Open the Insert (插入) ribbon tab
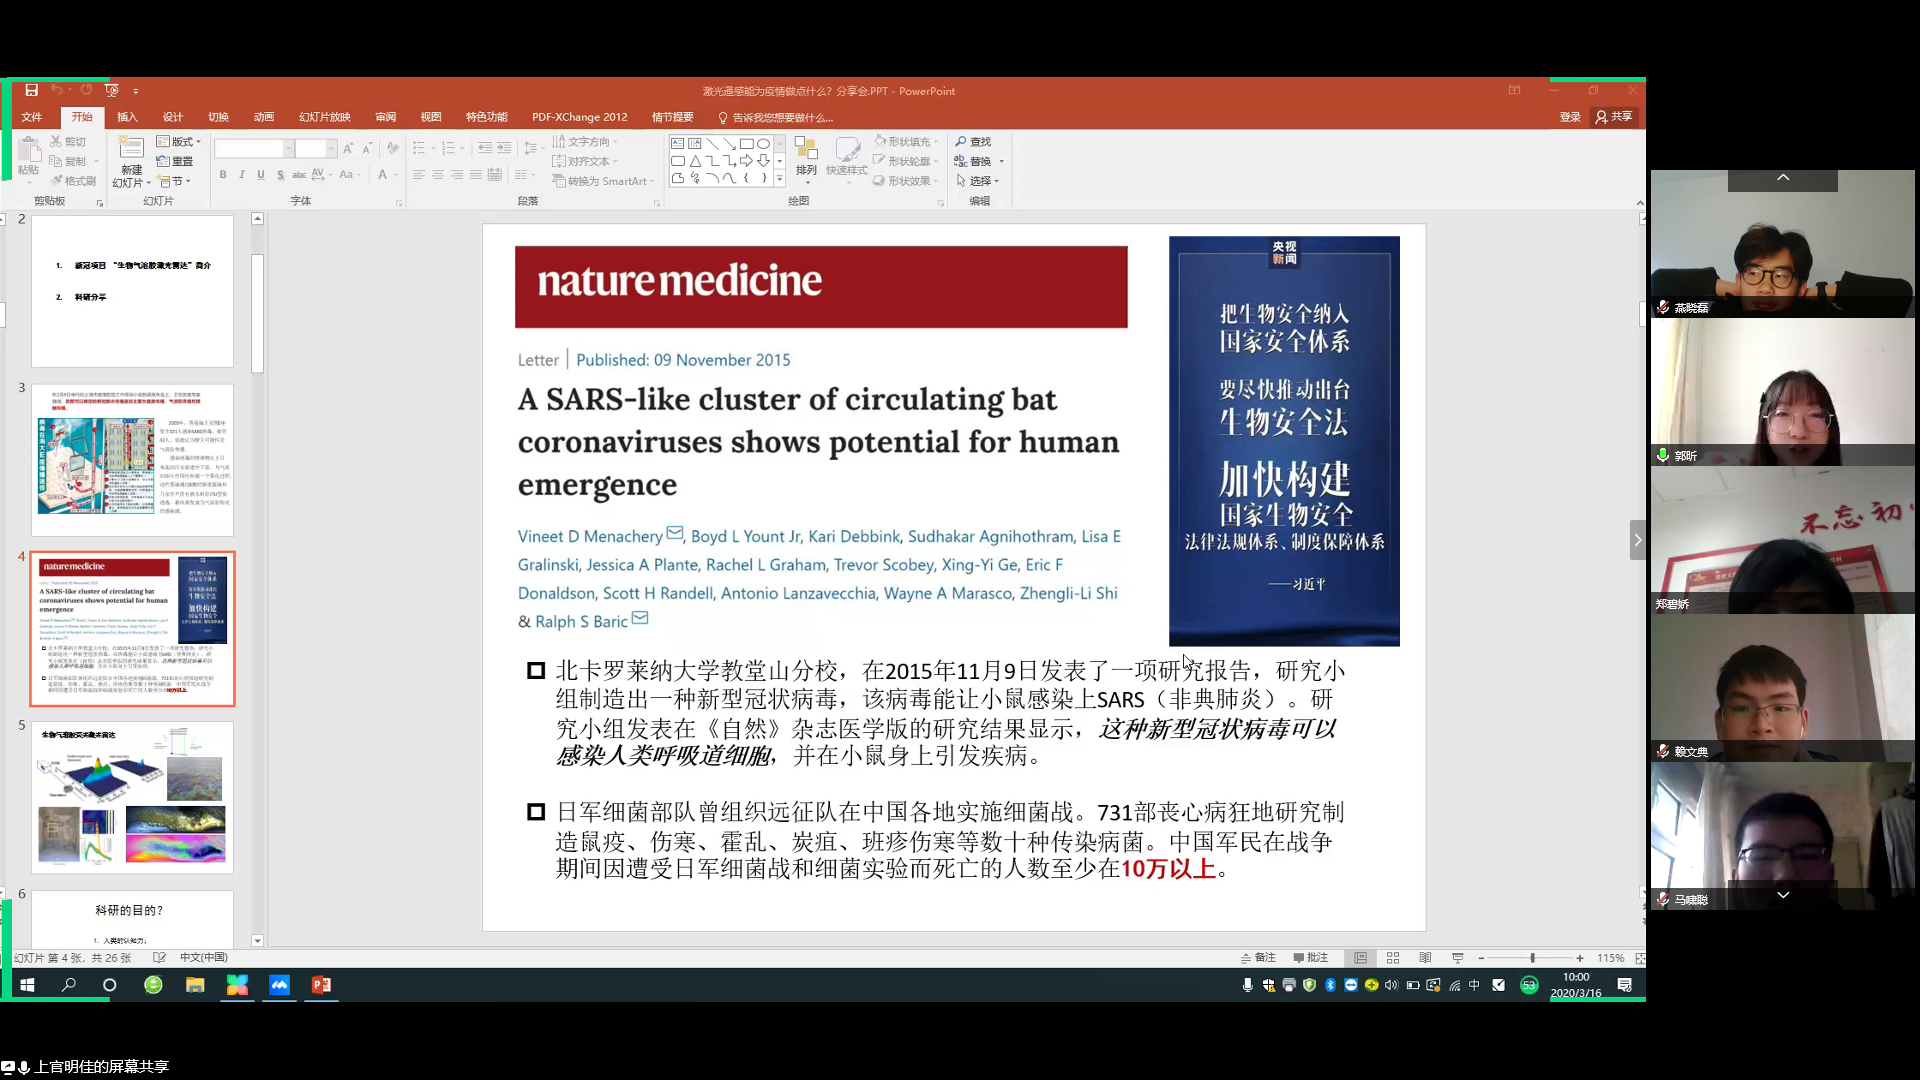 (x=127, y=117)
